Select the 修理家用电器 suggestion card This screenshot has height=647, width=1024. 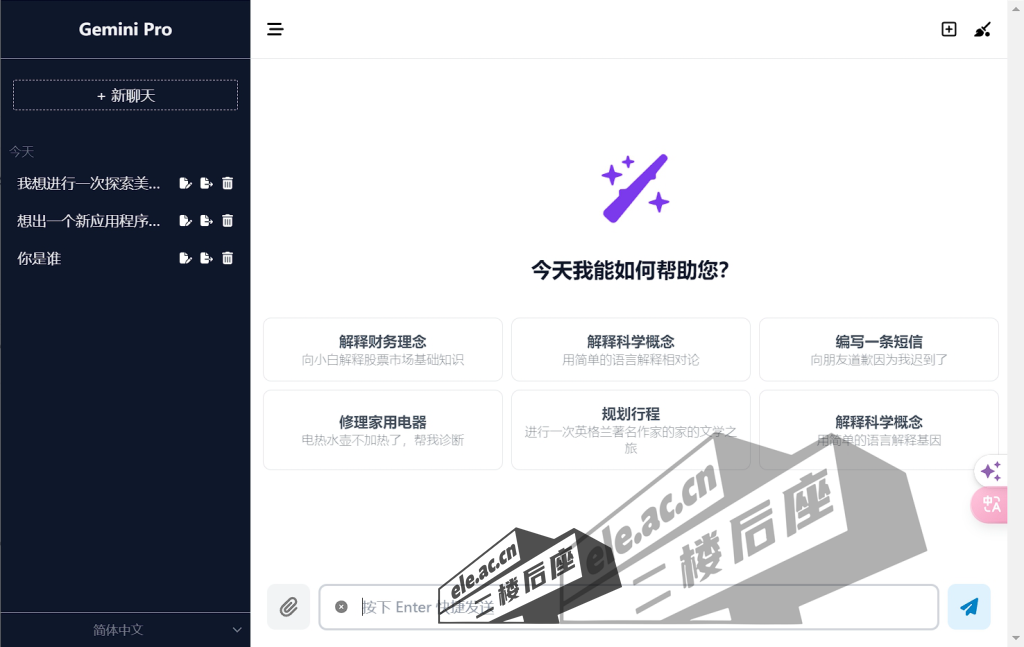click(x=382, y=428)
